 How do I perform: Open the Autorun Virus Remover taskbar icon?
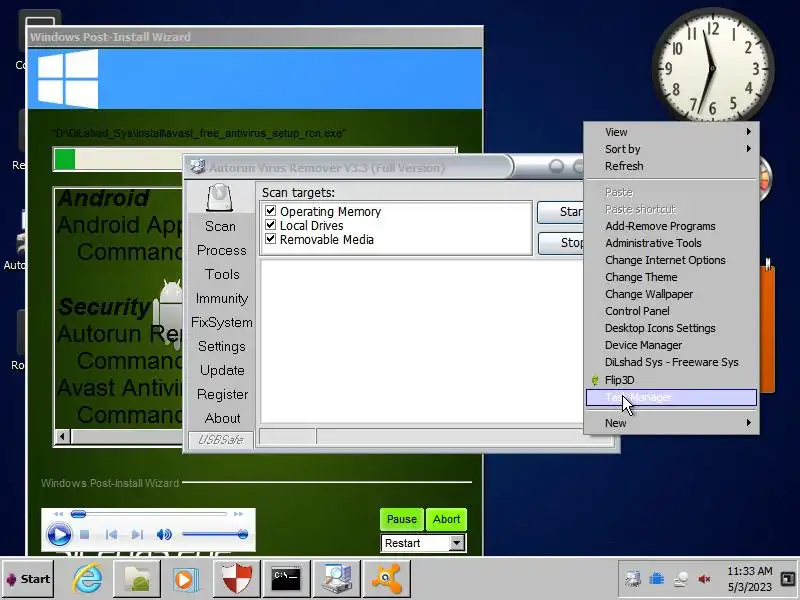336,579
